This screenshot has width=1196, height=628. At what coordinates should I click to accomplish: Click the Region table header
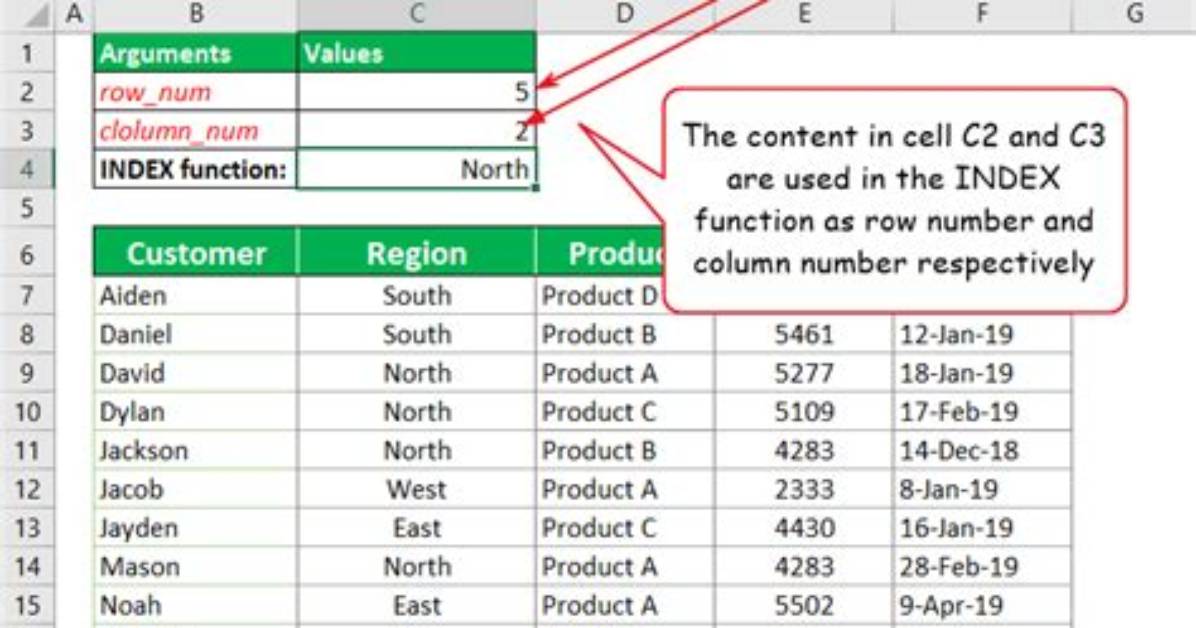point(416,252)
